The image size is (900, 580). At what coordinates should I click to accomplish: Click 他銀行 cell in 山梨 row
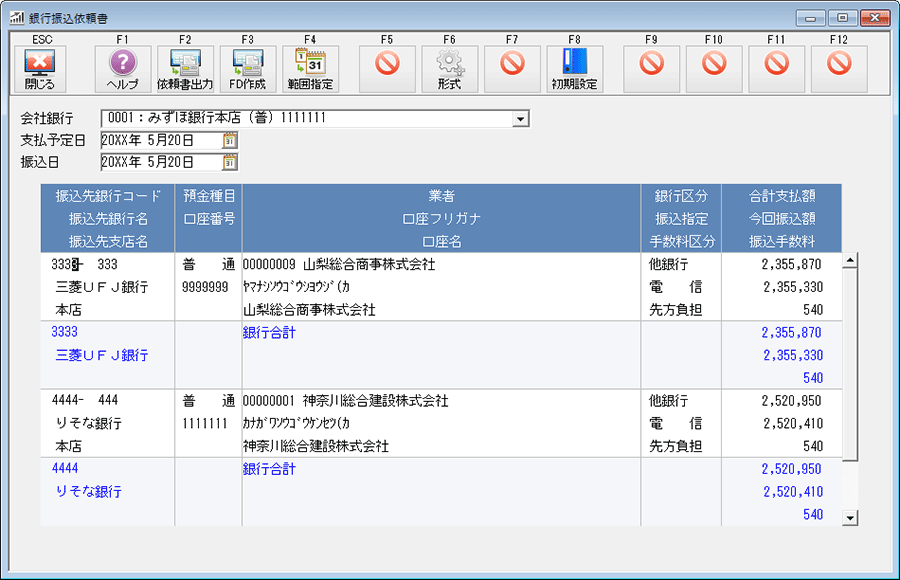click(668, 264)
